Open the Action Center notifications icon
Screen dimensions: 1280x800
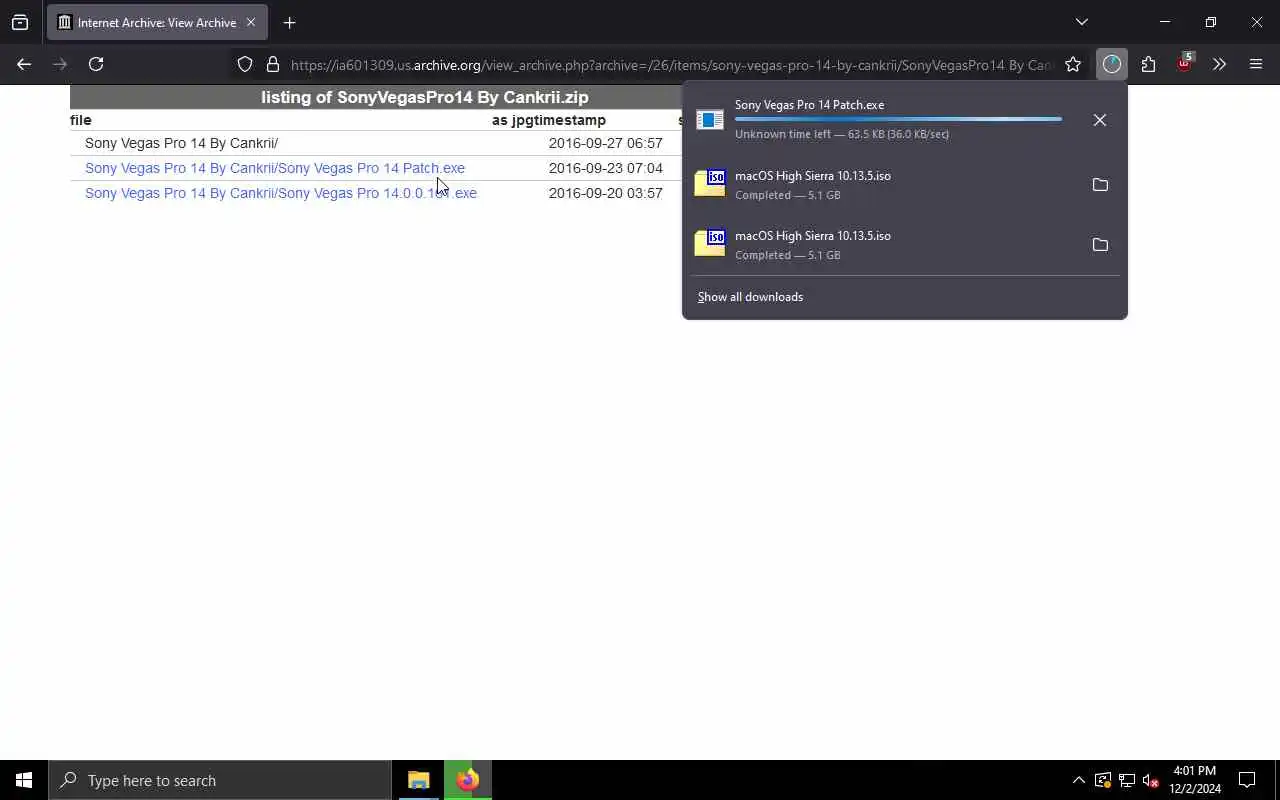pos(1247,780)
